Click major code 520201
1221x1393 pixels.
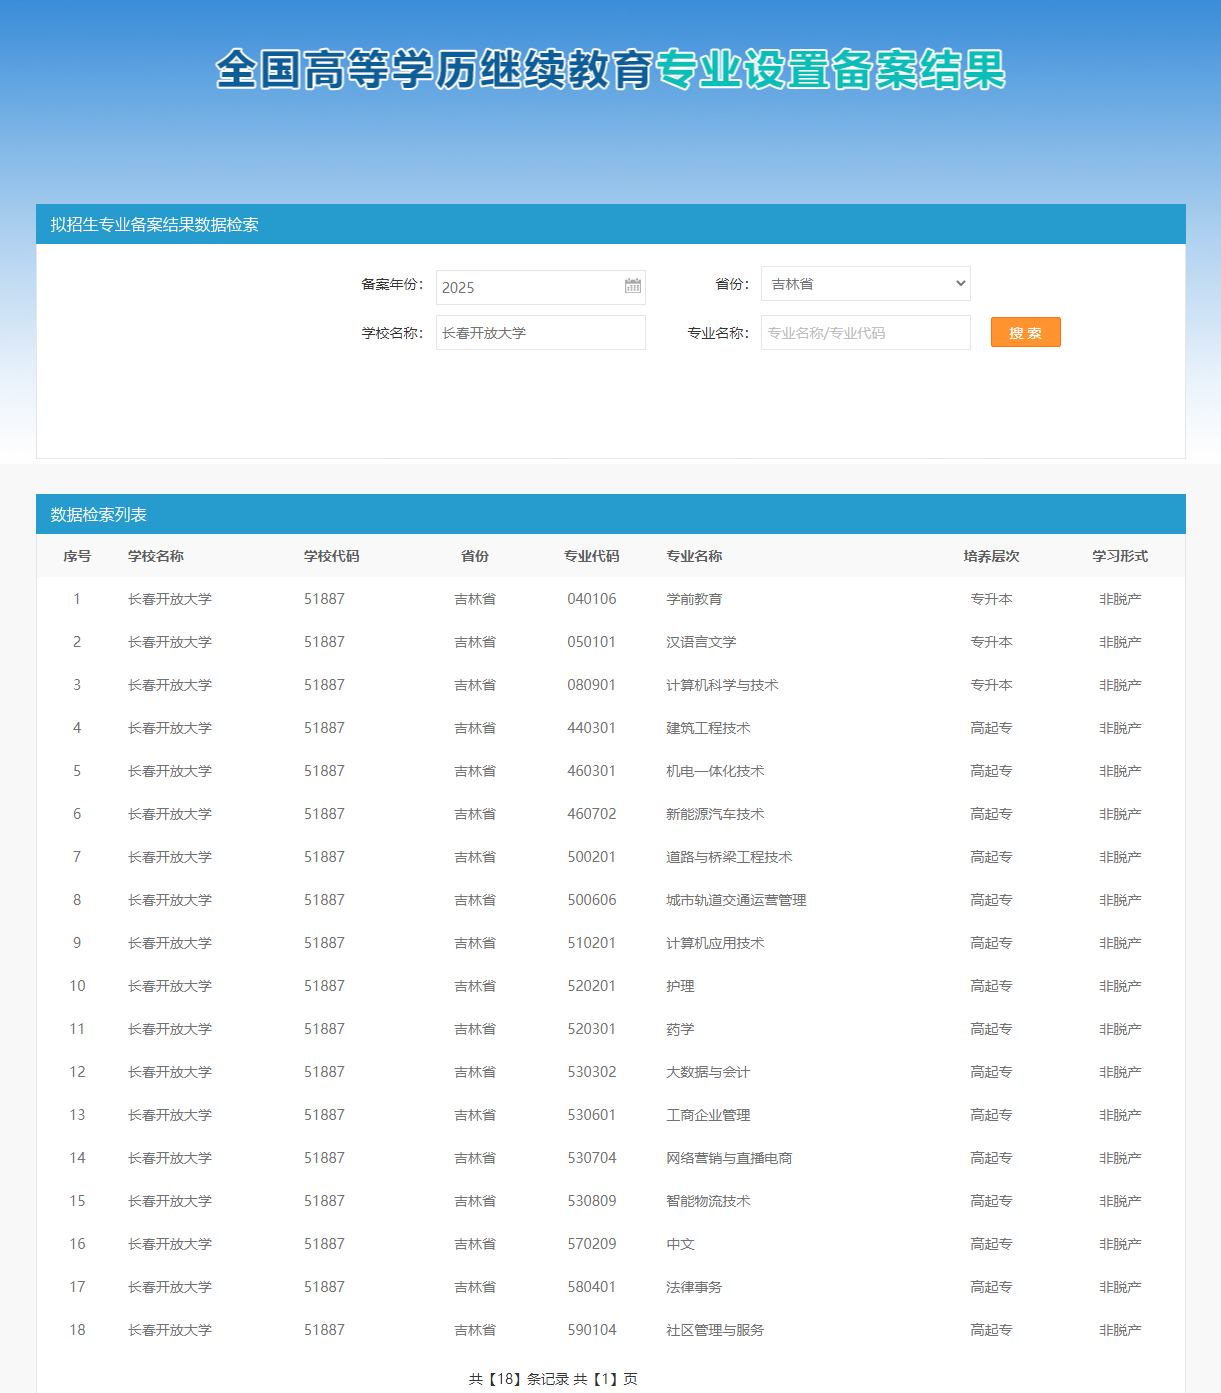coord(592,986)
